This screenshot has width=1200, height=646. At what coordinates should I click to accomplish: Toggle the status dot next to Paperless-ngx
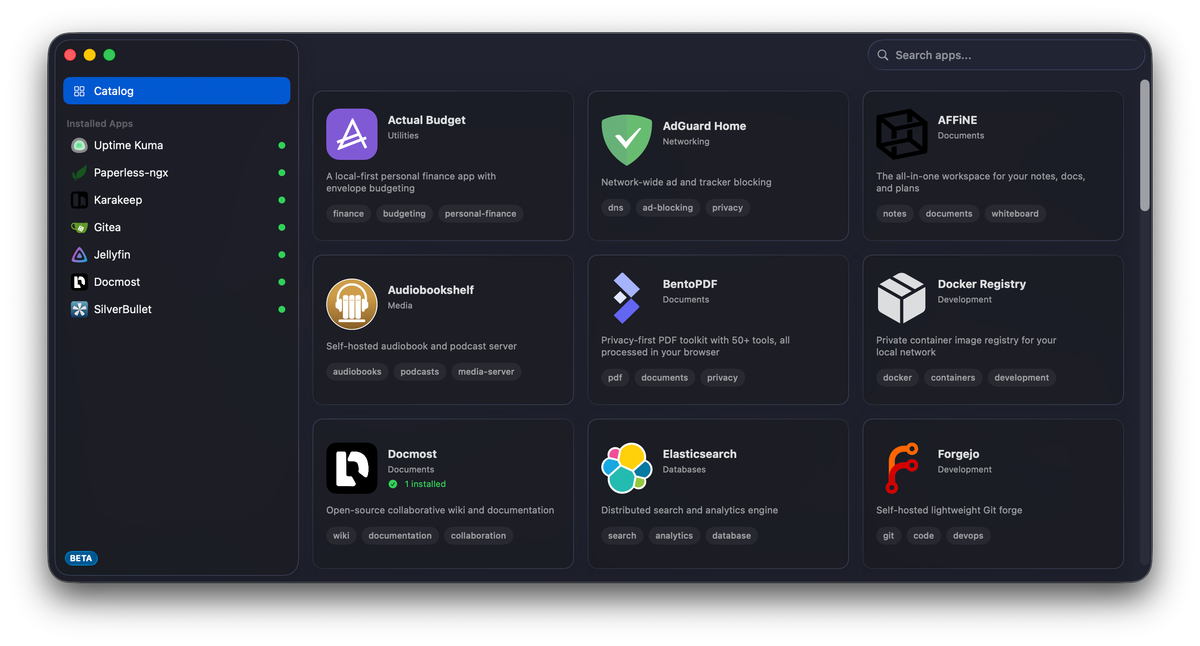point(279,172)
